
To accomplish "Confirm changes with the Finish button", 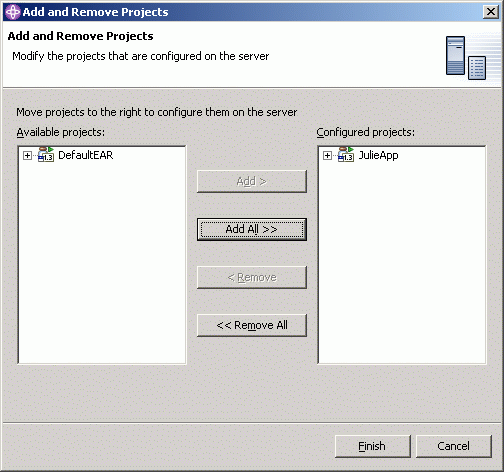I will pos(372,446).
